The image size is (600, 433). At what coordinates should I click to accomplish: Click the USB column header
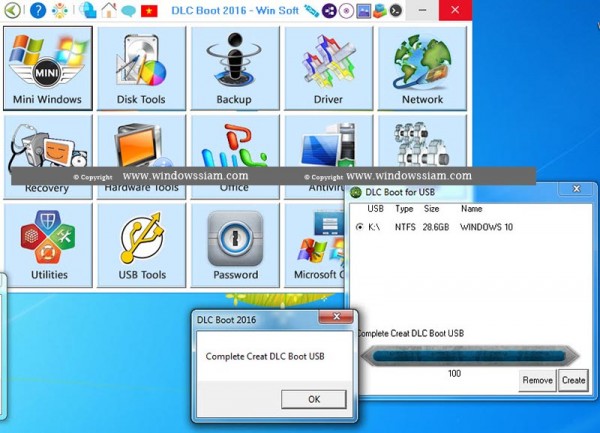375,209
